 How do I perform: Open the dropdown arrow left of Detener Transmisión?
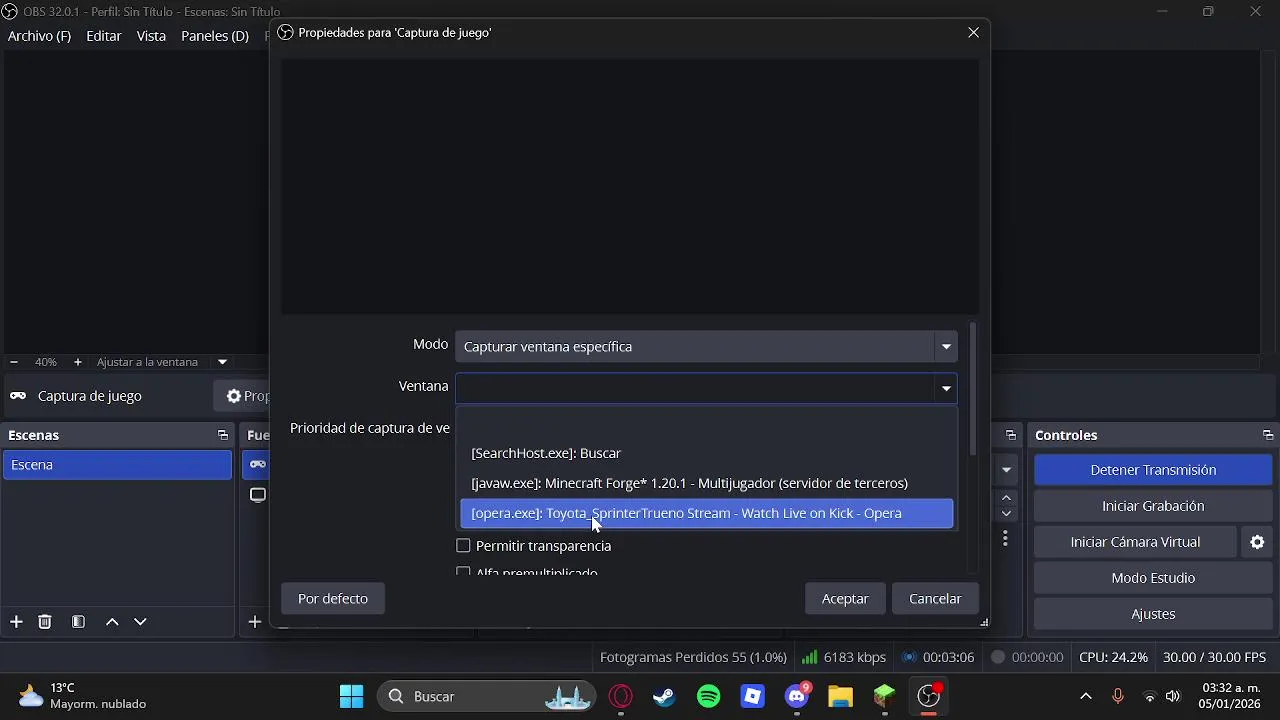[x=1007, y=470]
